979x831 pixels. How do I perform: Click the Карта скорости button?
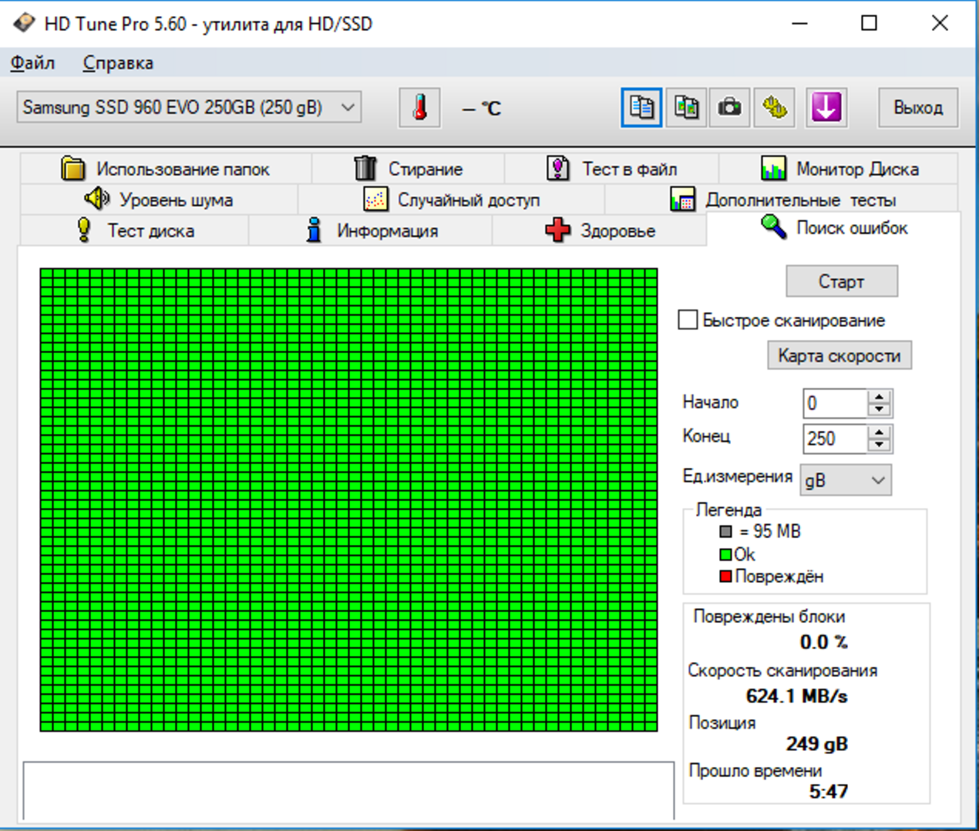point(839,355)
